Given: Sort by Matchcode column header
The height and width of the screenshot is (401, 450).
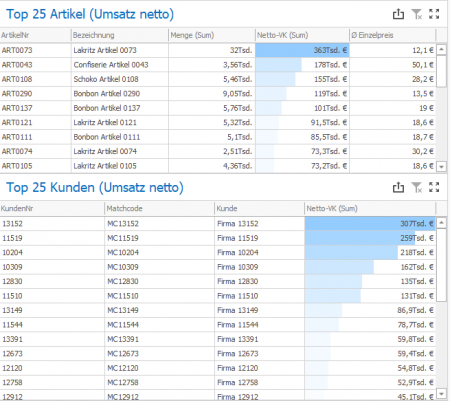Looking at the screenshot, I should click(x=159, y=208).
